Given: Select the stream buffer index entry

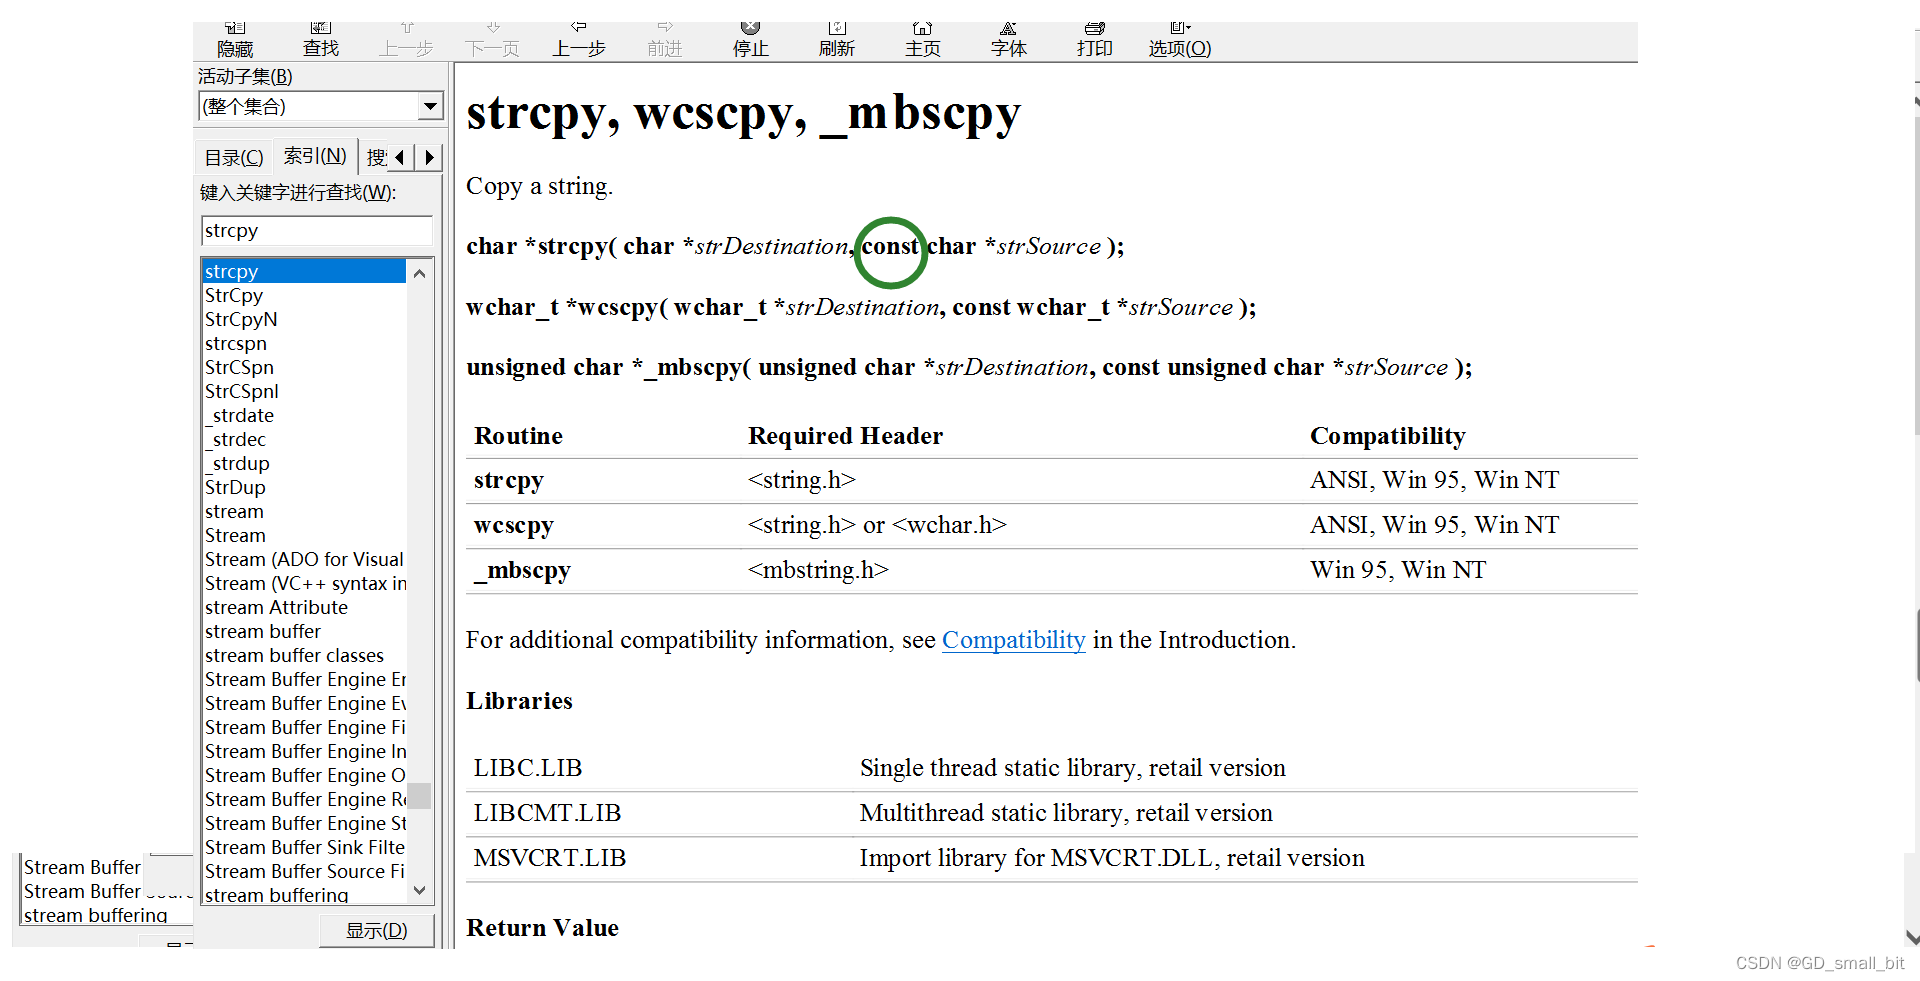Looking at the screenshot, I should pyautogui.click(x=263, y=631).
